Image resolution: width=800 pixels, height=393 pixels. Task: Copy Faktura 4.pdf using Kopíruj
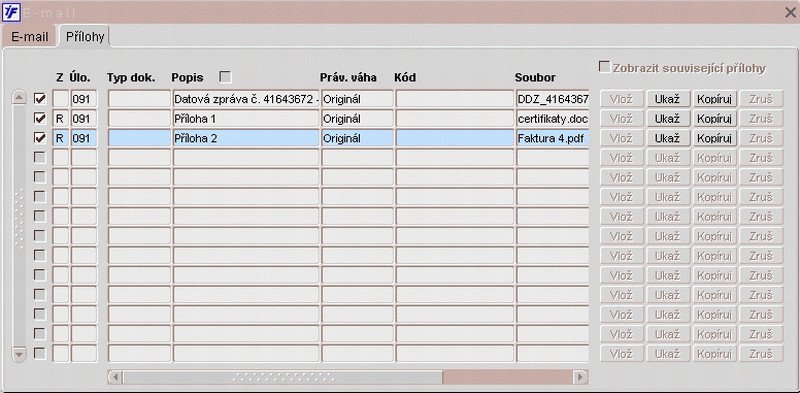click(714, 138)
